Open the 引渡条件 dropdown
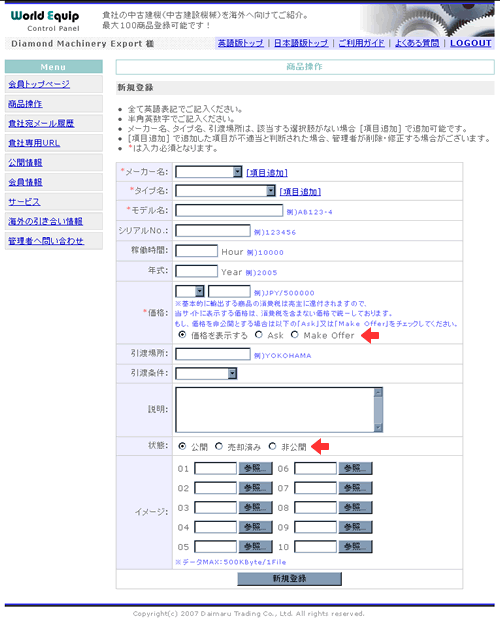This screenshot has width=500, height=620. point(206,373)
